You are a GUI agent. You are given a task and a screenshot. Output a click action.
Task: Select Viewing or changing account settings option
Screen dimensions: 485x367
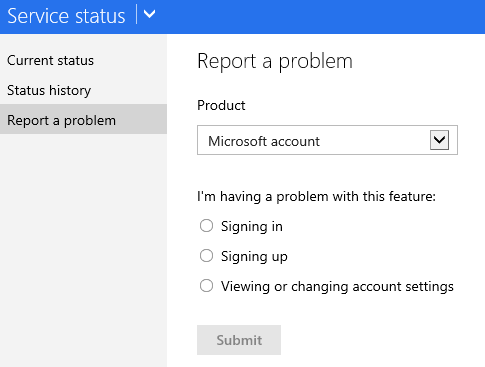pos(206,286)
